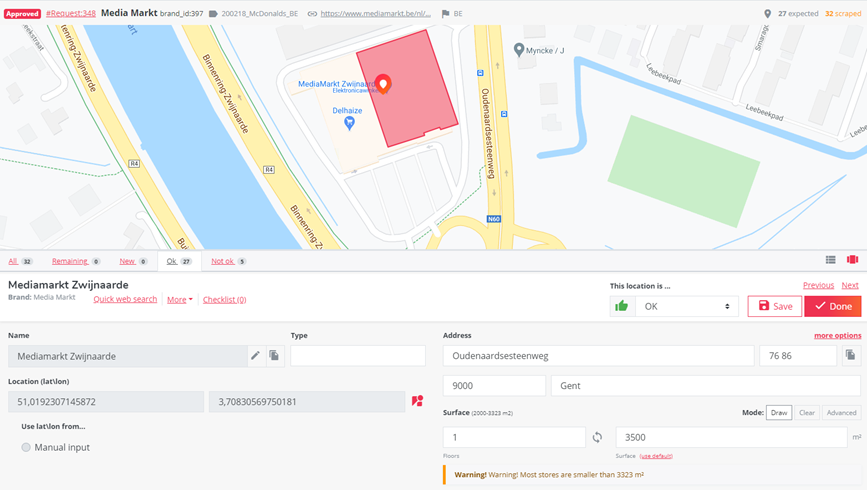Image resolution: width=867 pixels, height=490 pixels.
Task: Open the New tab
Action: point(133,261)
